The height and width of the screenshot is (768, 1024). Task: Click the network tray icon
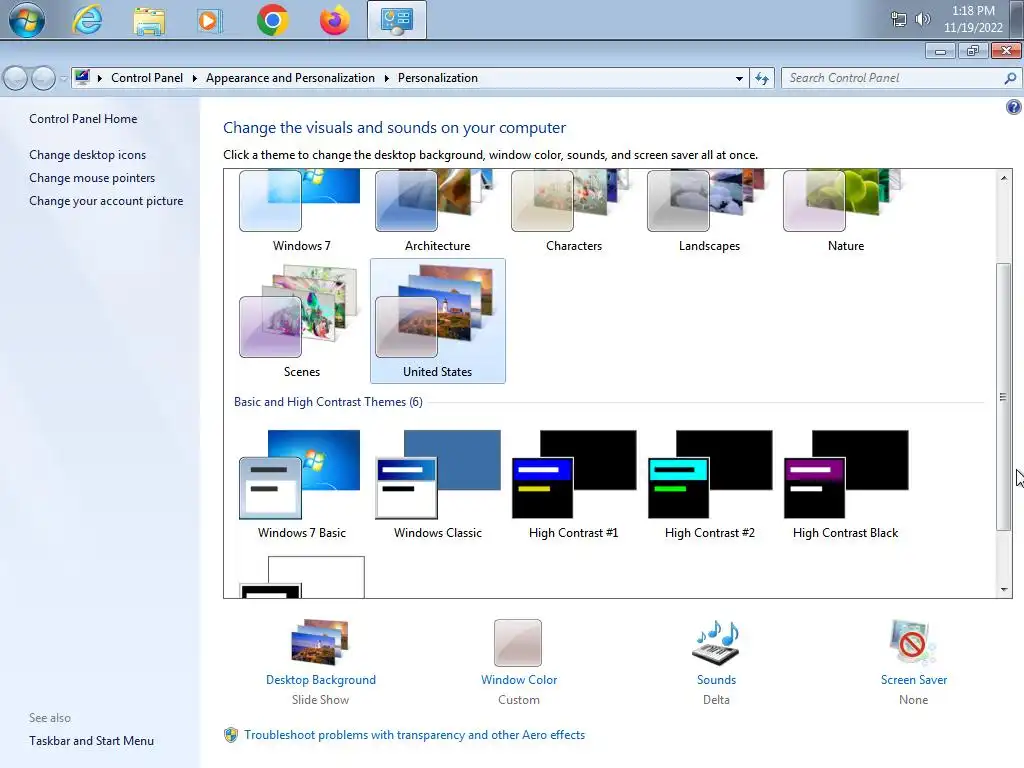899,20
